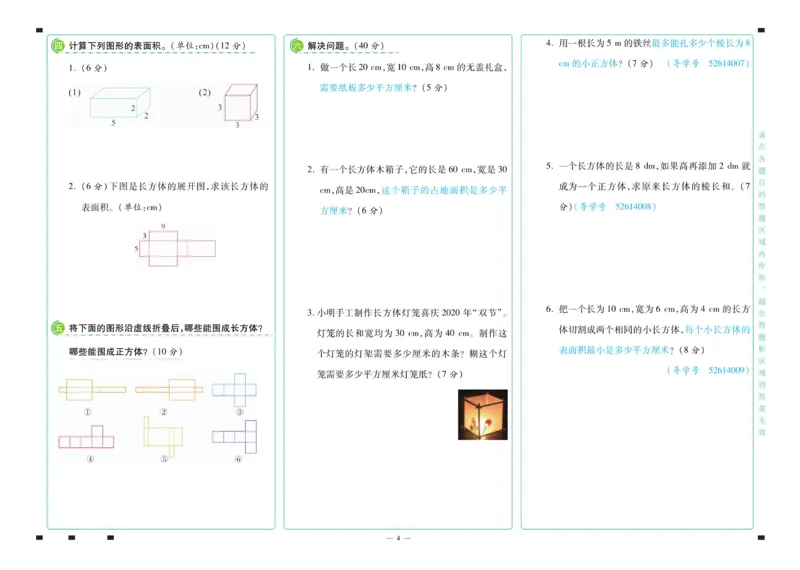Click blue text 表面积最小是多少平方厘米

pos(614,350)
